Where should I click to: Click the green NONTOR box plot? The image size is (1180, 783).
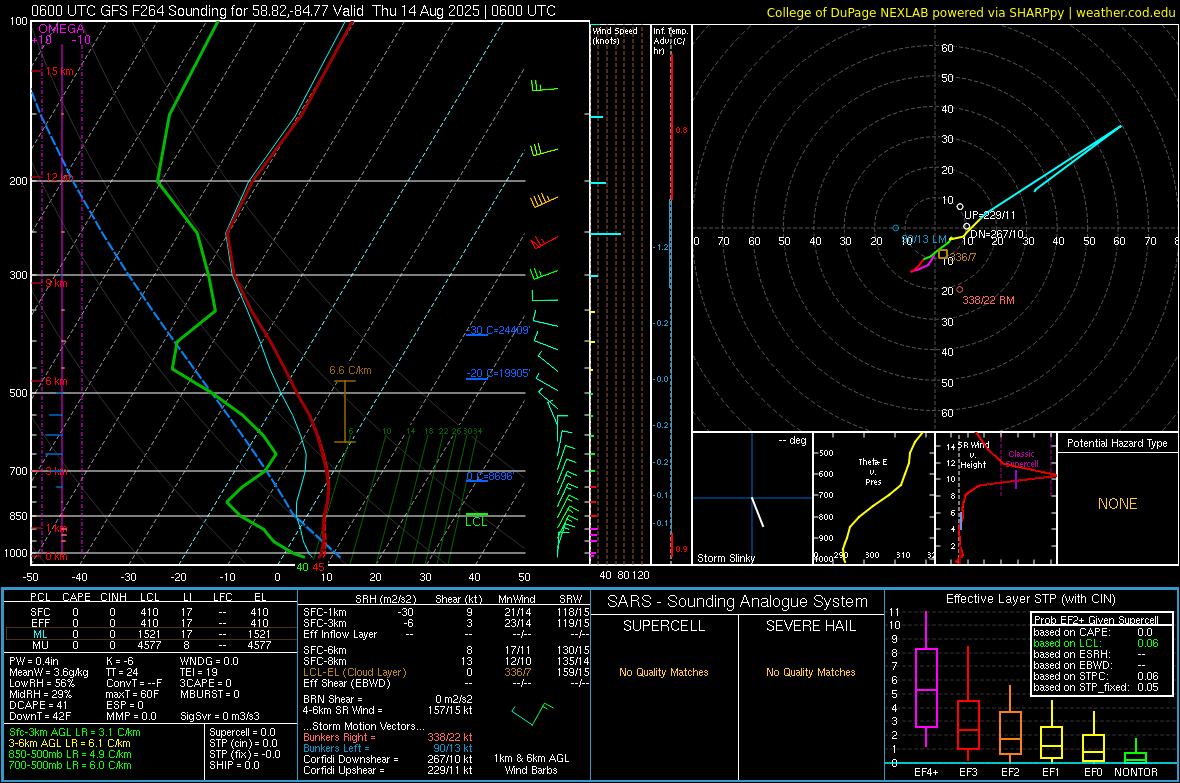(x=1136, y=752)
